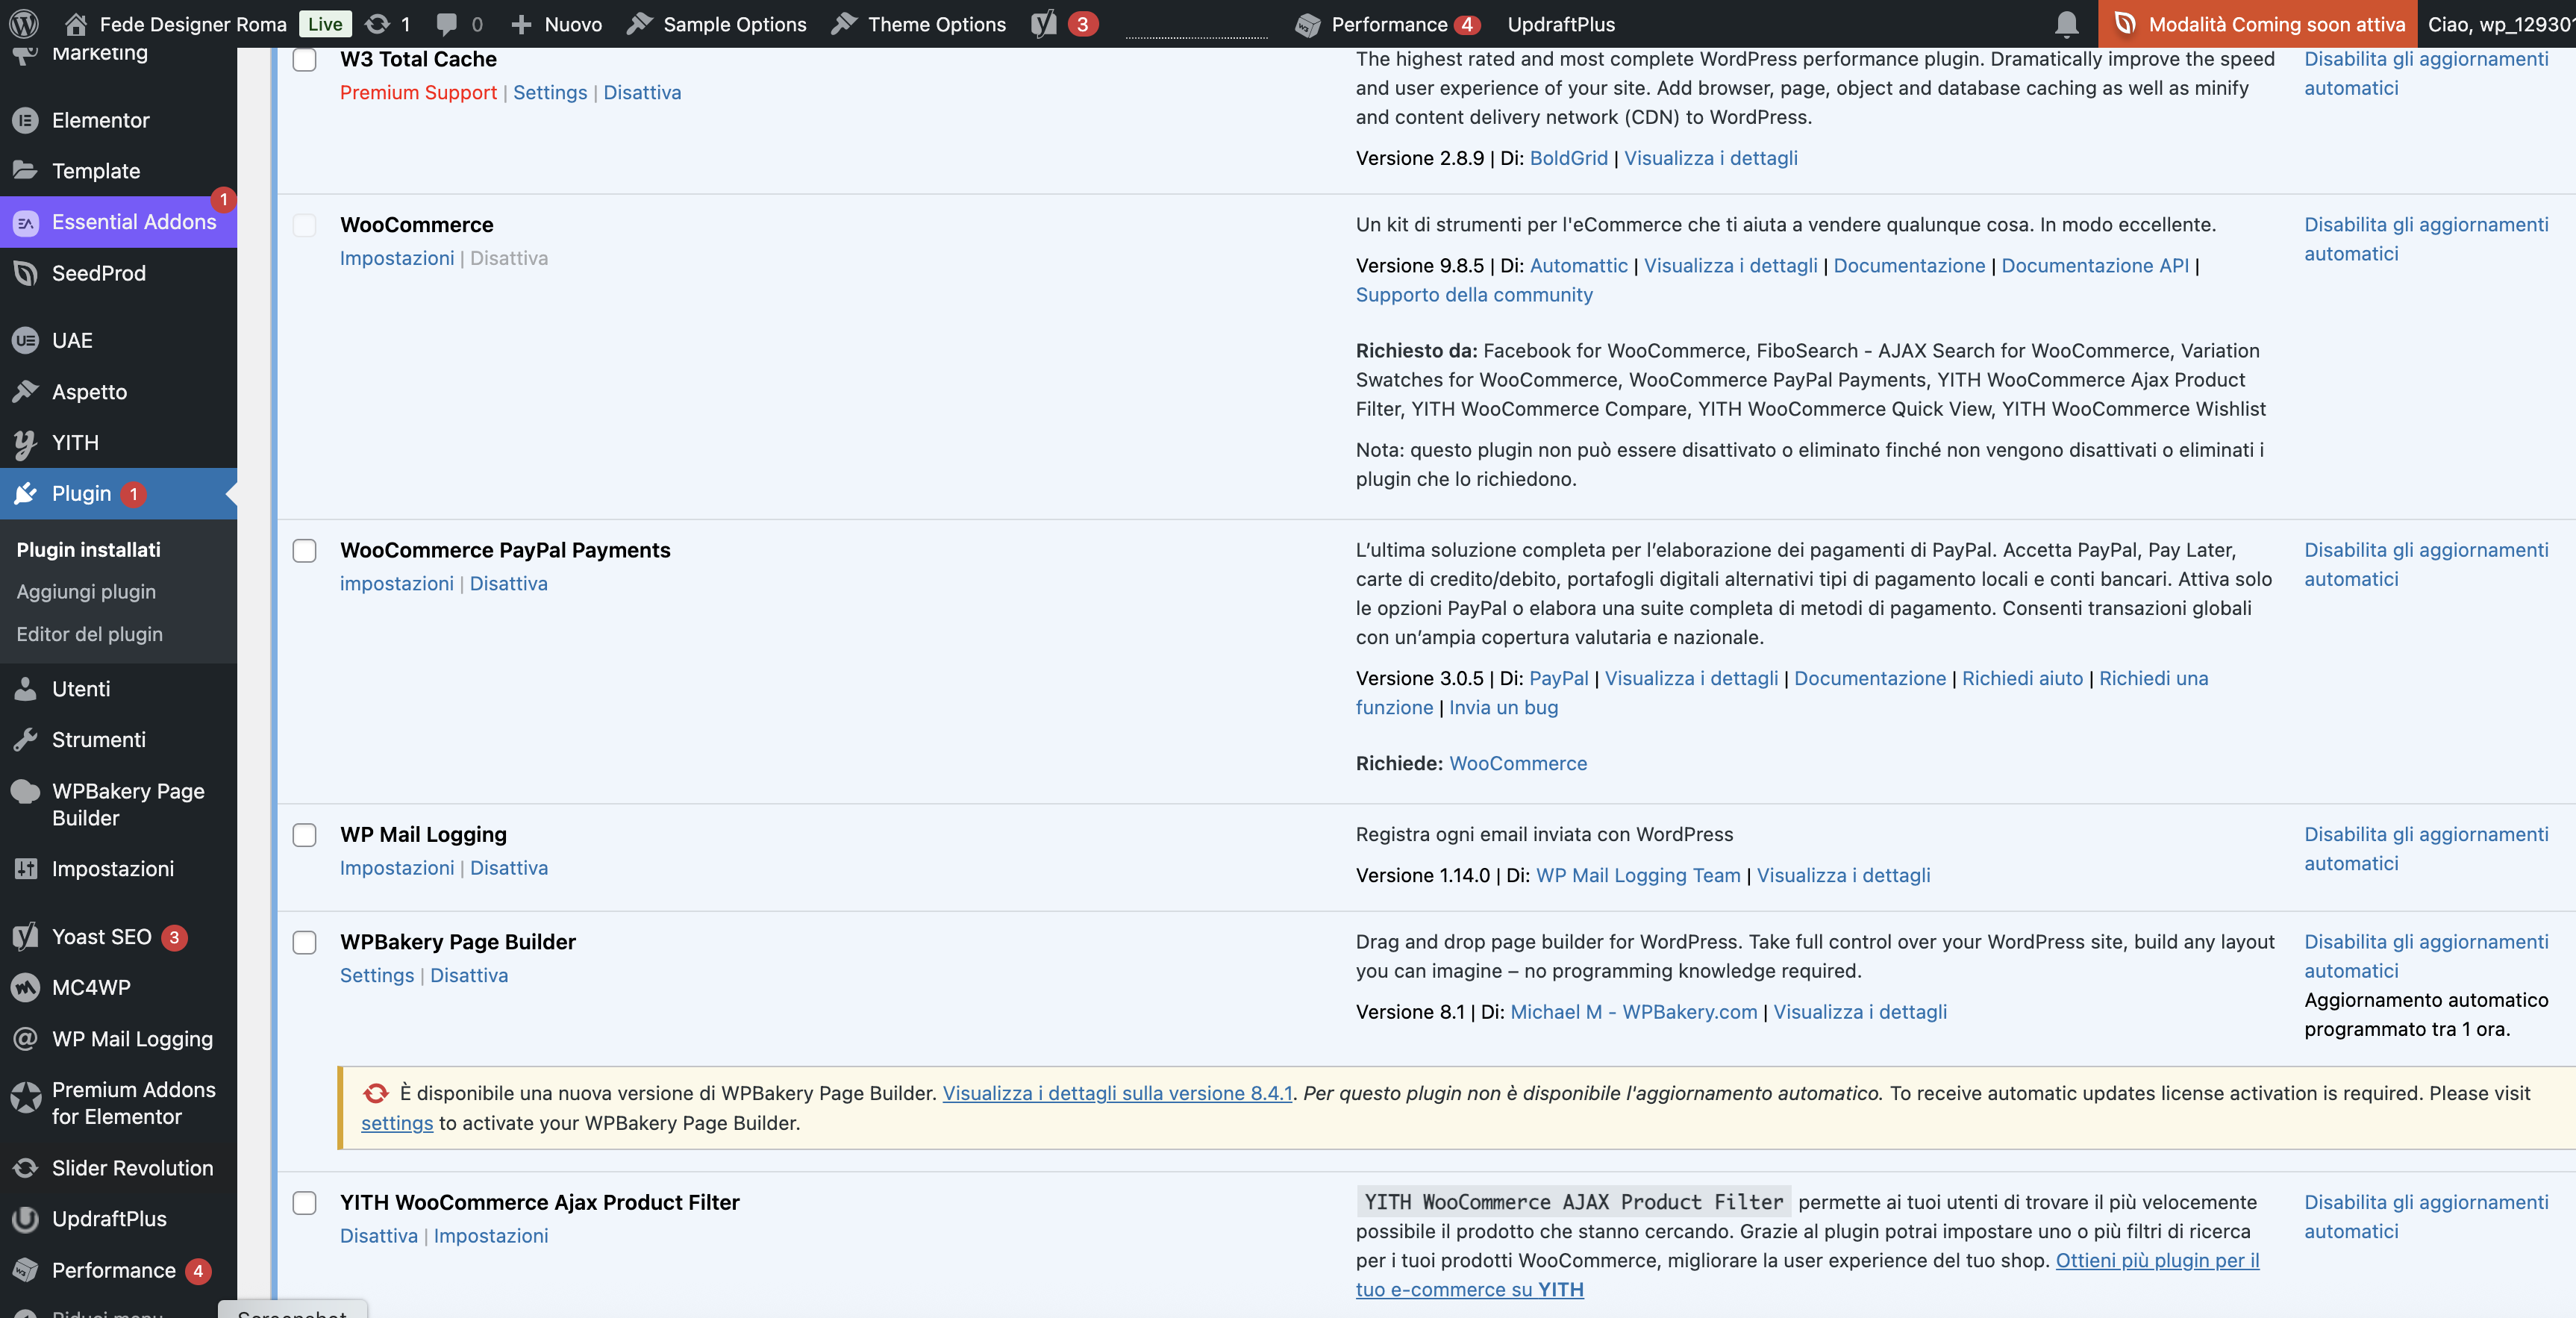
Task: Click Premium Support link for W3 Total Cache
Action: 418,92
